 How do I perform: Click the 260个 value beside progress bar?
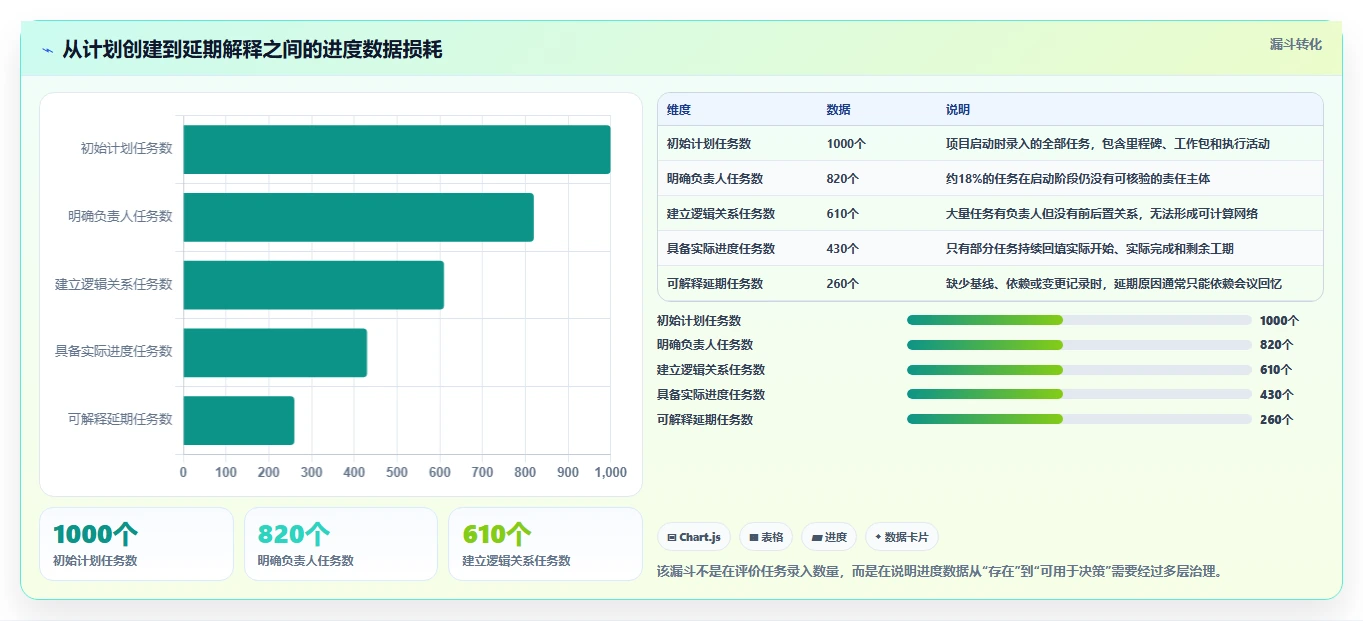1276,420
